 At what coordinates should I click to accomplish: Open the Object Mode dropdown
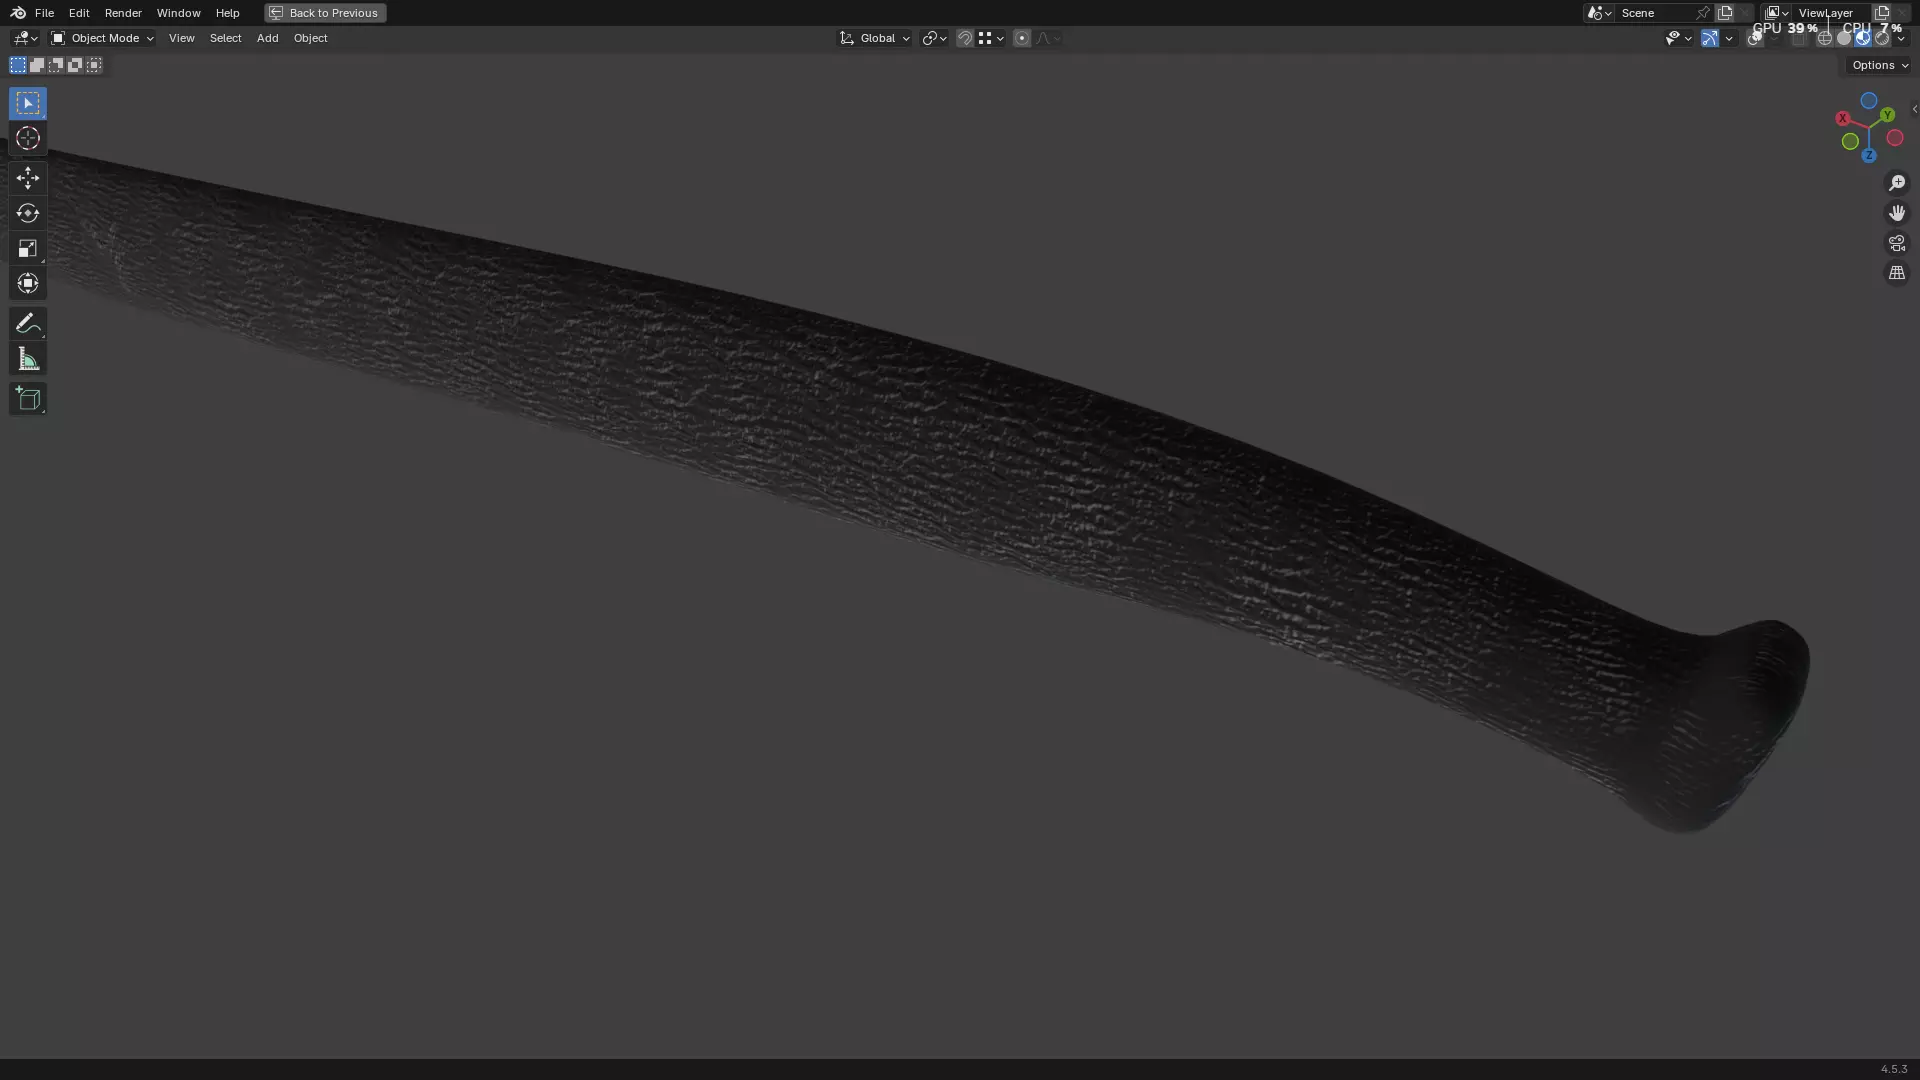click(102, 38)
